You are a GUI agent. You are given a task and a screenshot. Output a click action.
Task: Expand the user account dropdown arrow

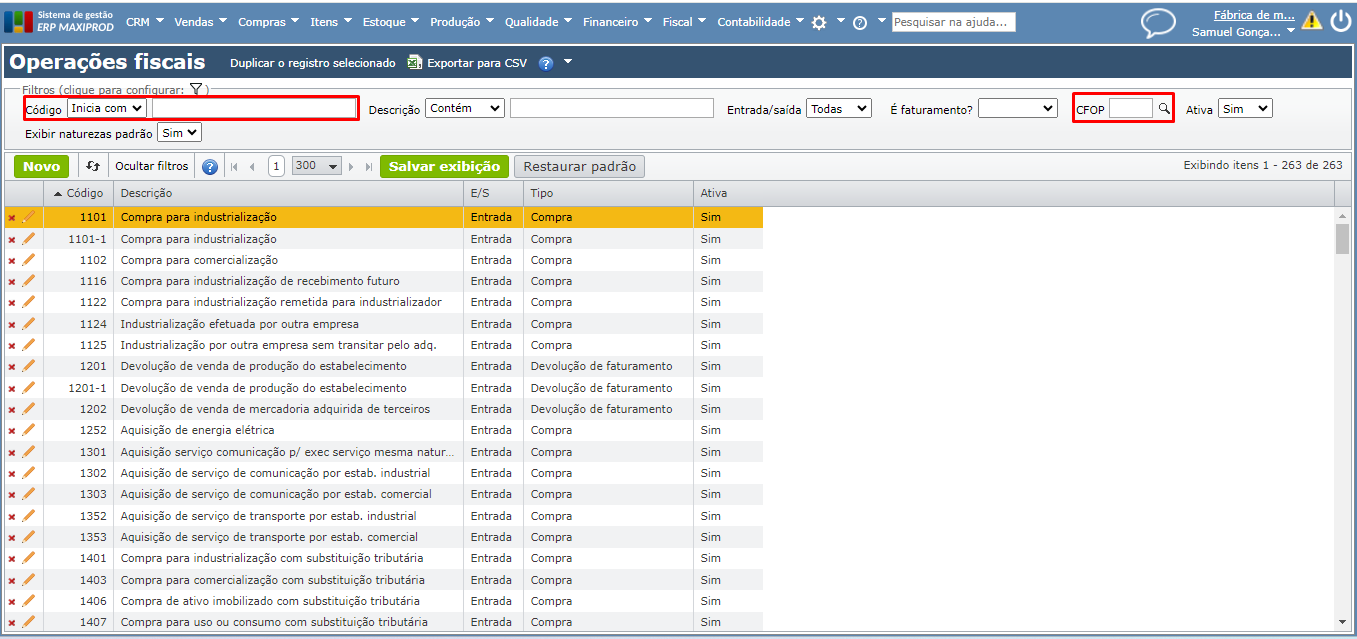1291,32
